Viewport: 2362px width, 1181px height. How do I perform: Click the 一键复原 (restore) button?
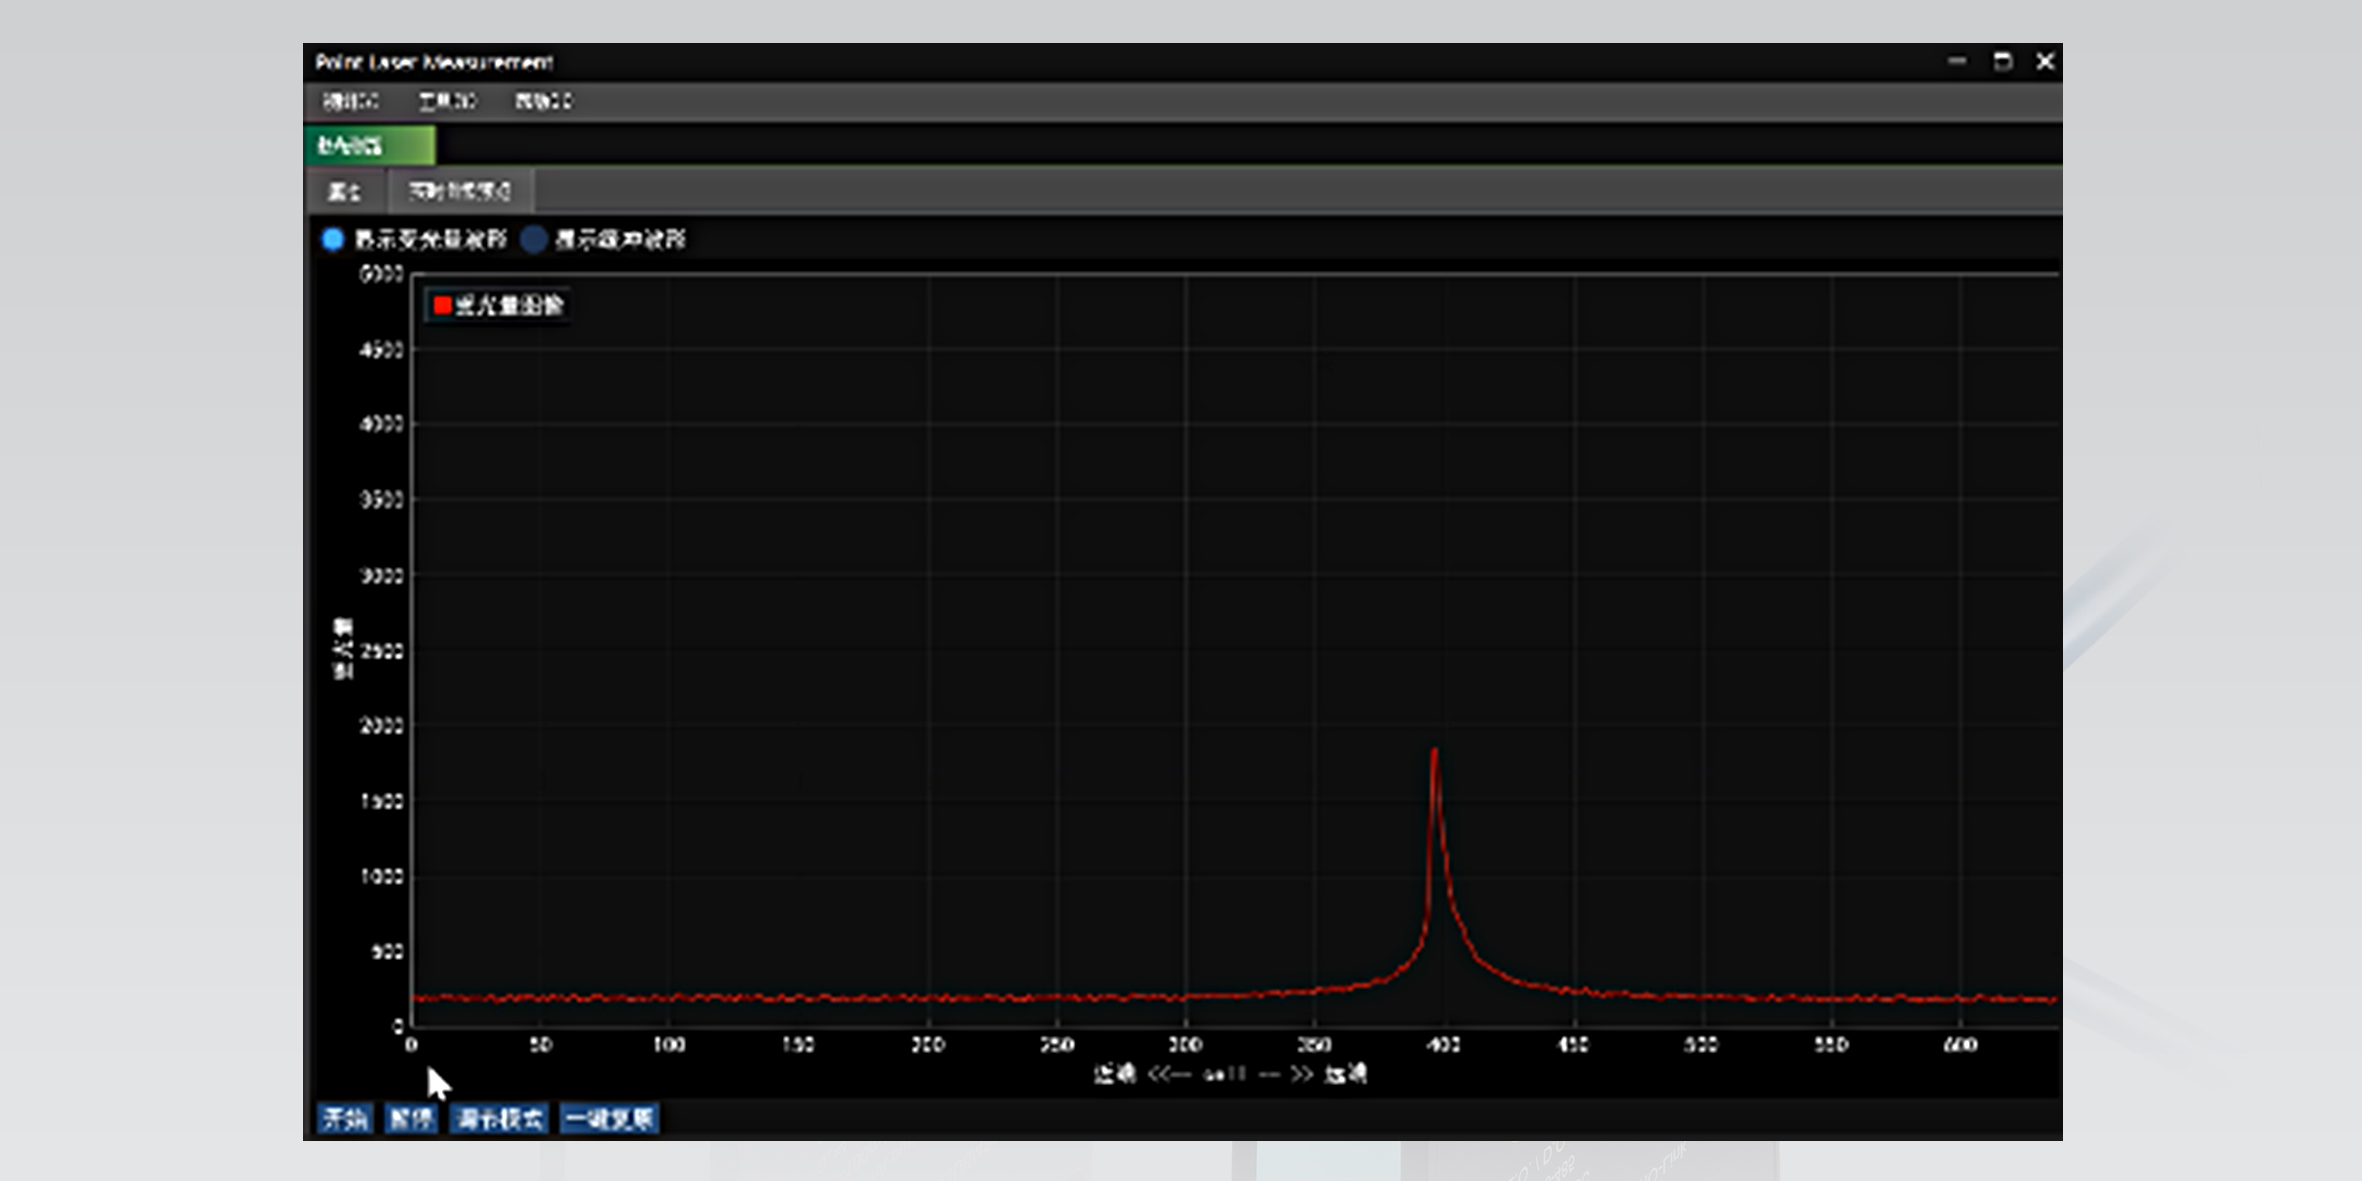tap(609, 1118)
